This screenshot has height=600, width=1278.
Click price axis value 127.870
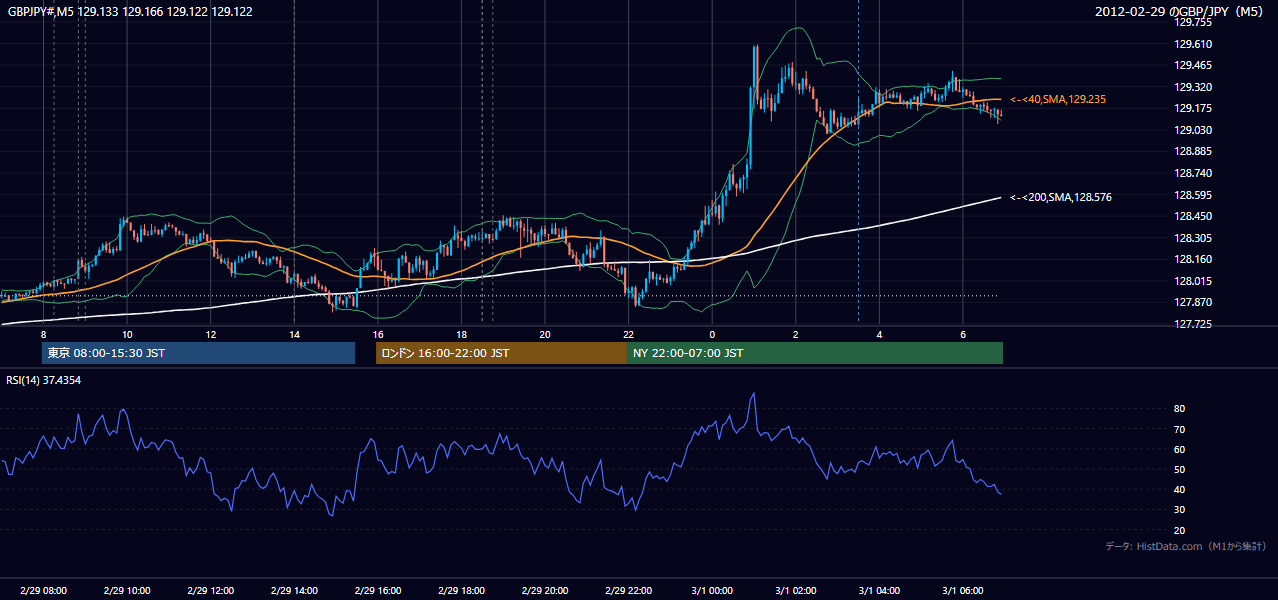(x=1194, y=303)
